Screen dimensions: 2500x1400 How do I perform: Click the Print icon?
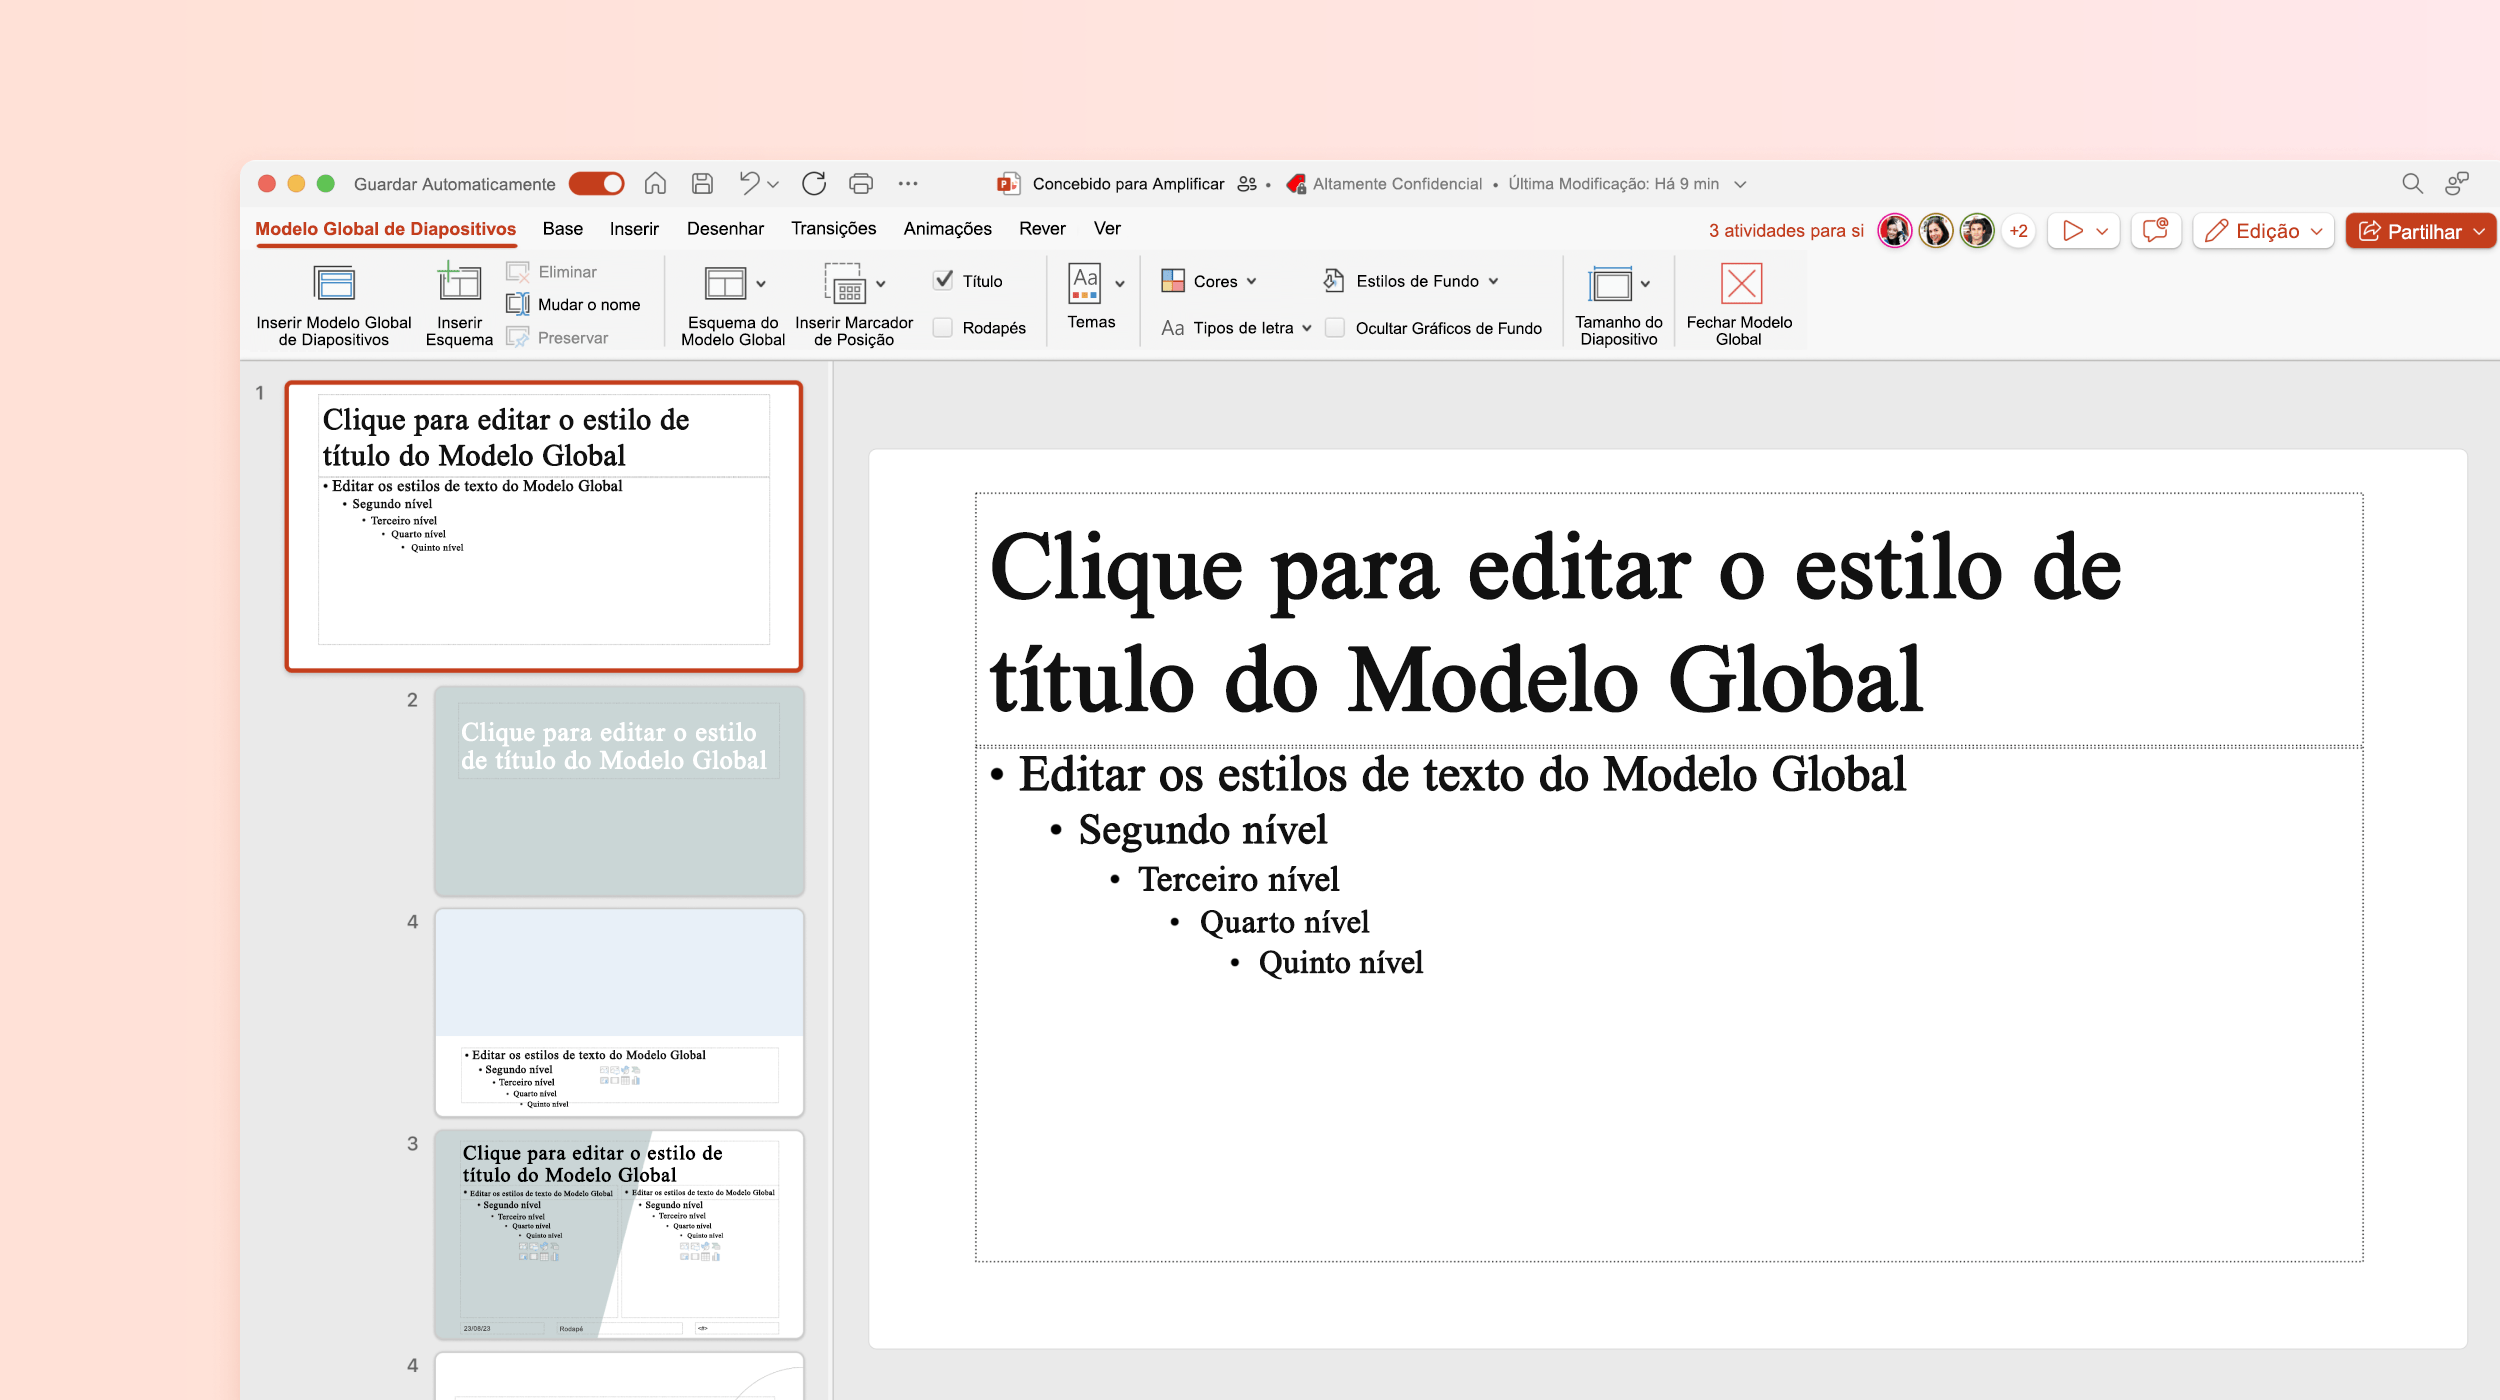click(861, 183)
